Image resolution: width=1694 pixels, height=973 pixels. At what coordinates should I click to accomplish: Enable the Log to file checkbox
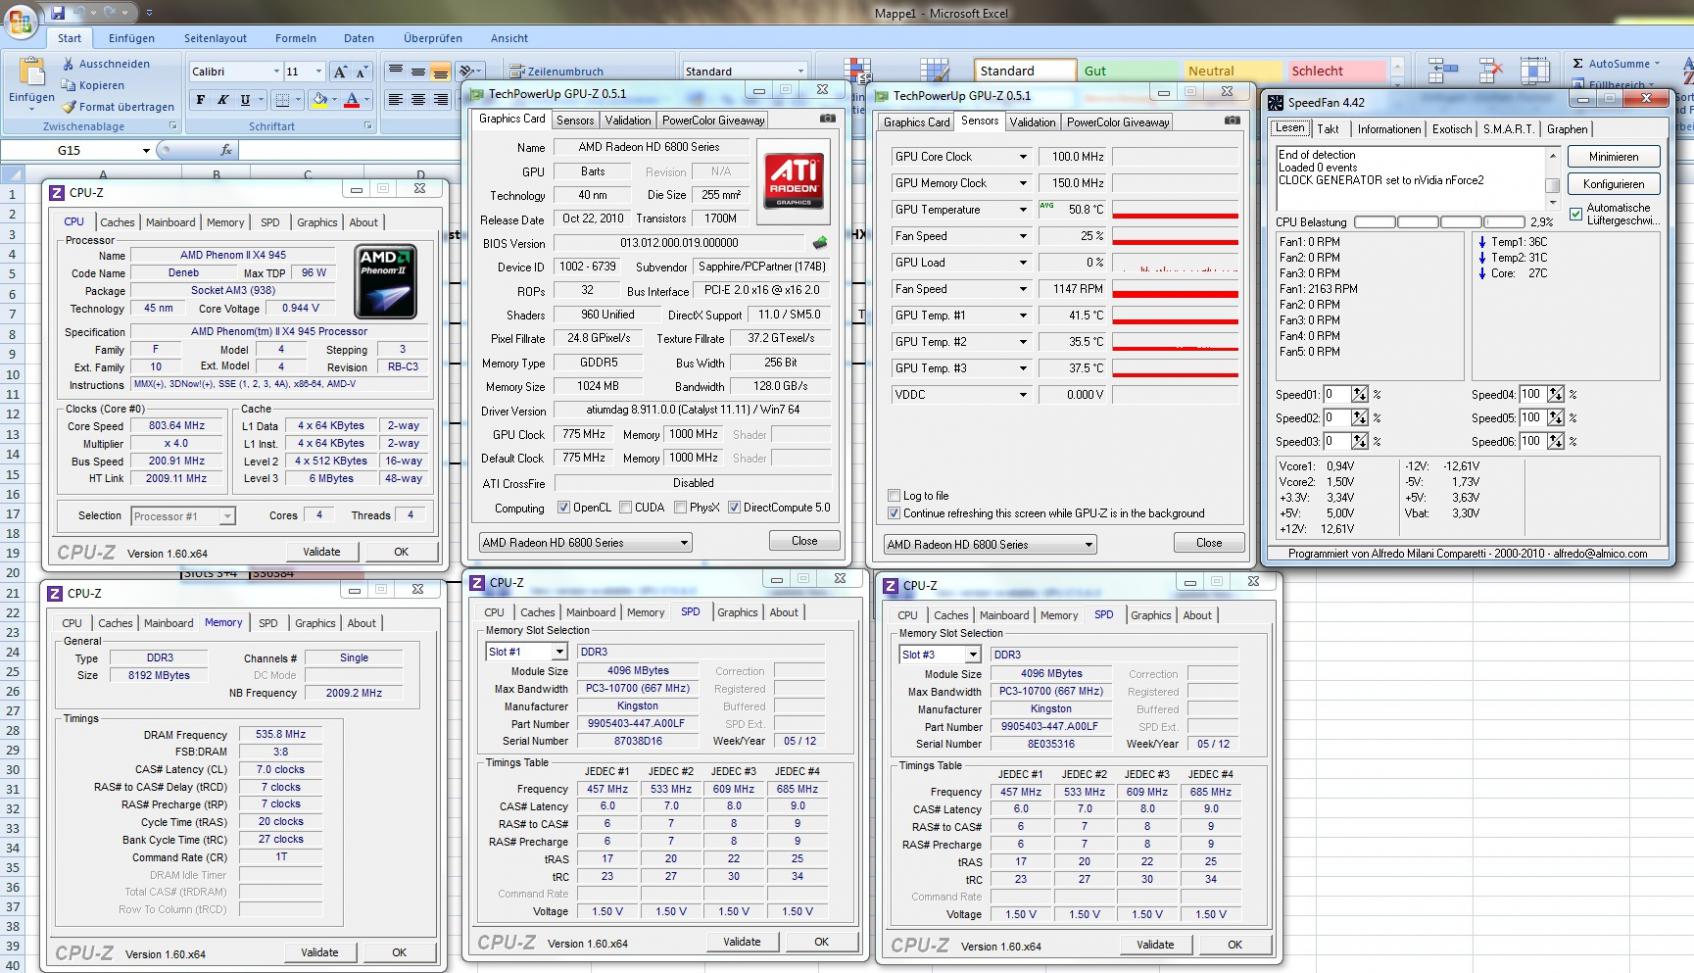(894, 496)
